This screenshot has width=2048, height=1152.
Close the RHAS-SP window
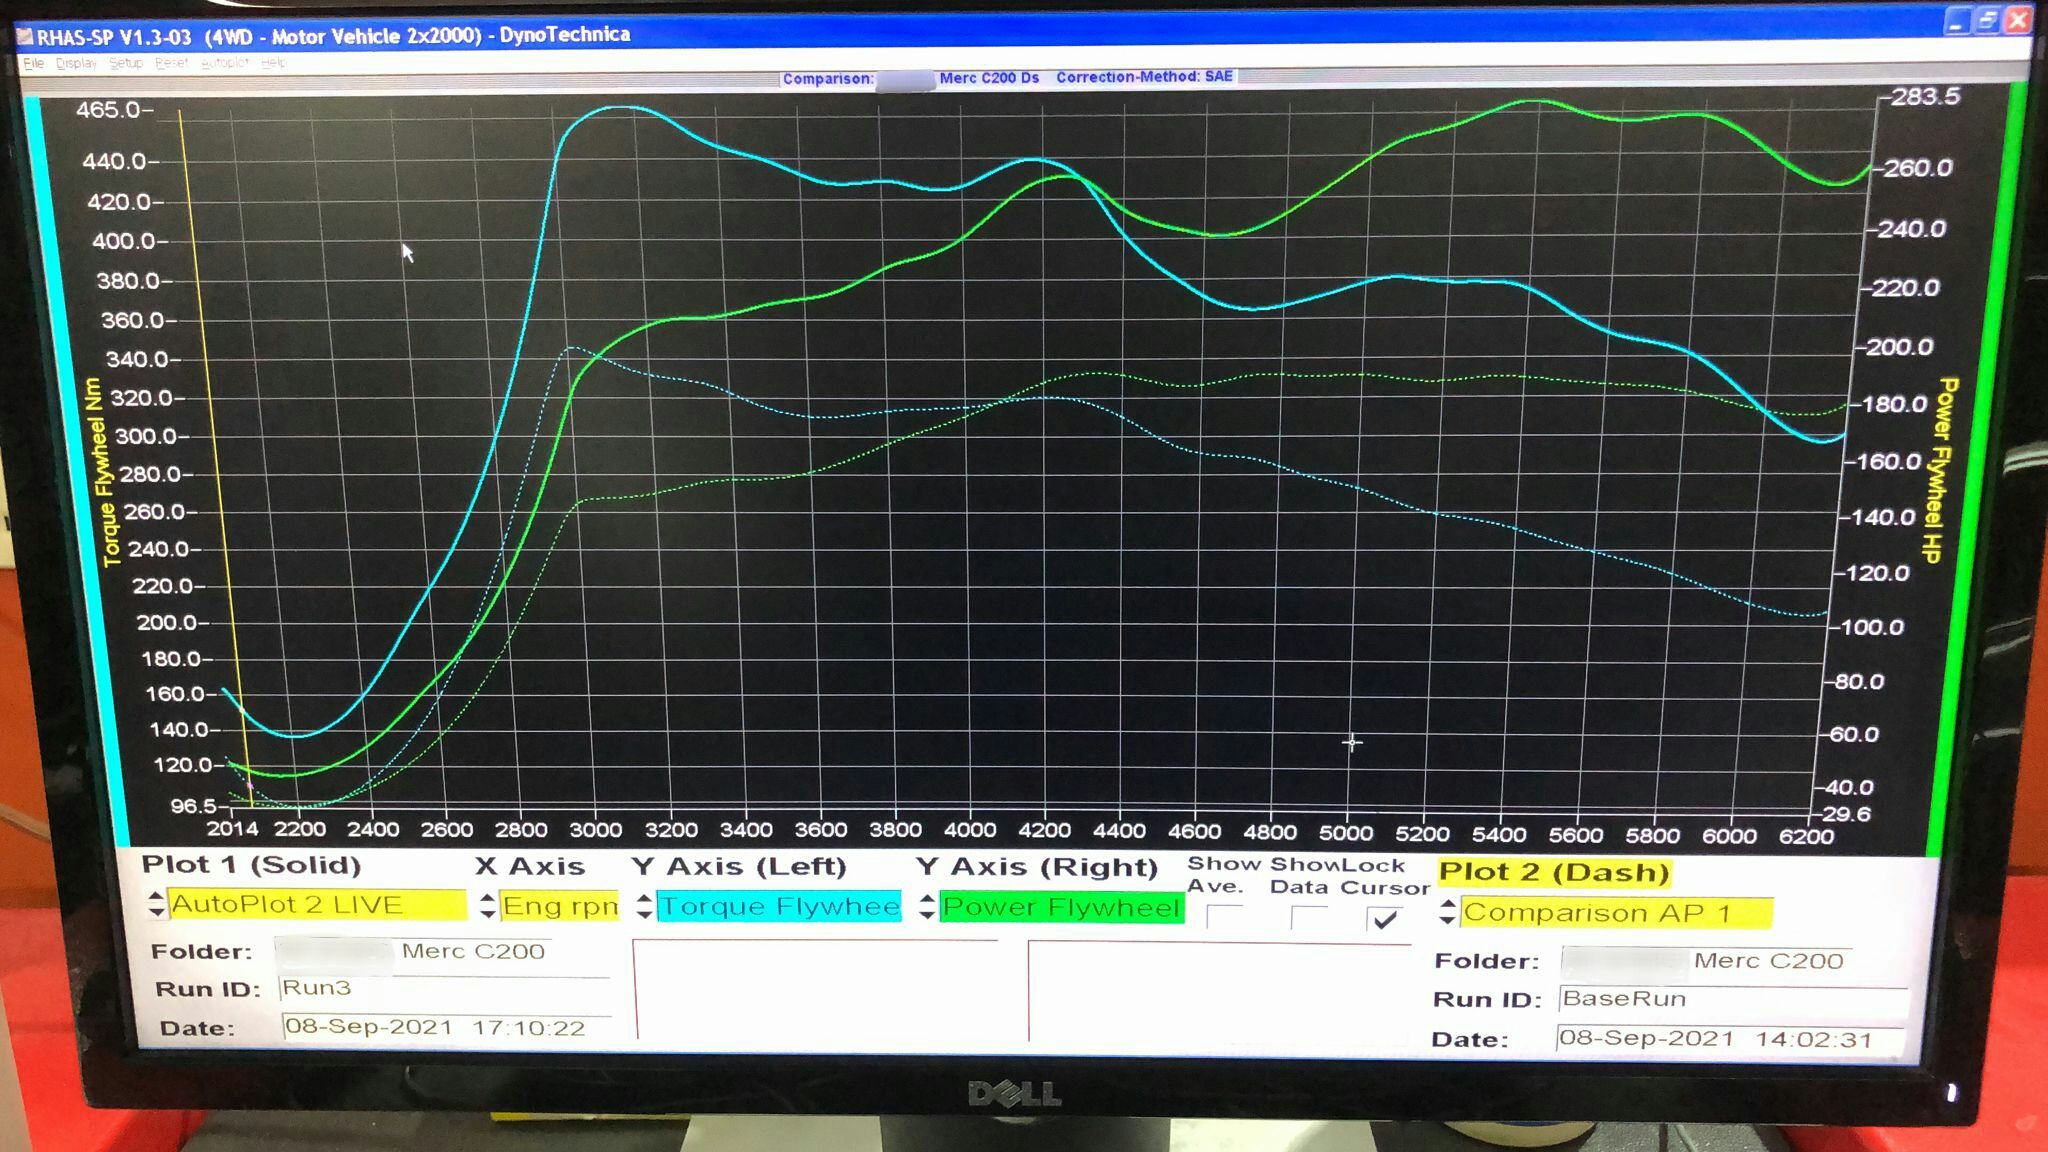pos(2019,20)
